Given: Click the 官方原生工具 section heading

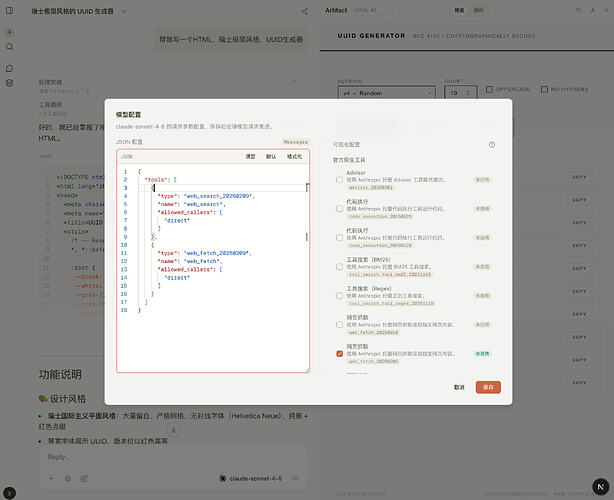Looking at the screenshot, I should [349, 160].
